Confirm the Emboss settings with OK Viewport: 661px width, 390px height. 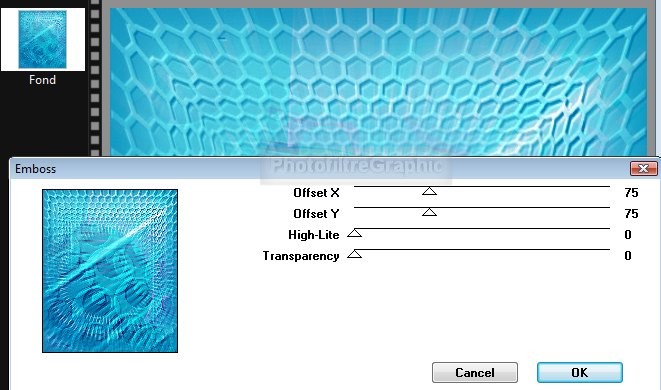coord(580,372)
